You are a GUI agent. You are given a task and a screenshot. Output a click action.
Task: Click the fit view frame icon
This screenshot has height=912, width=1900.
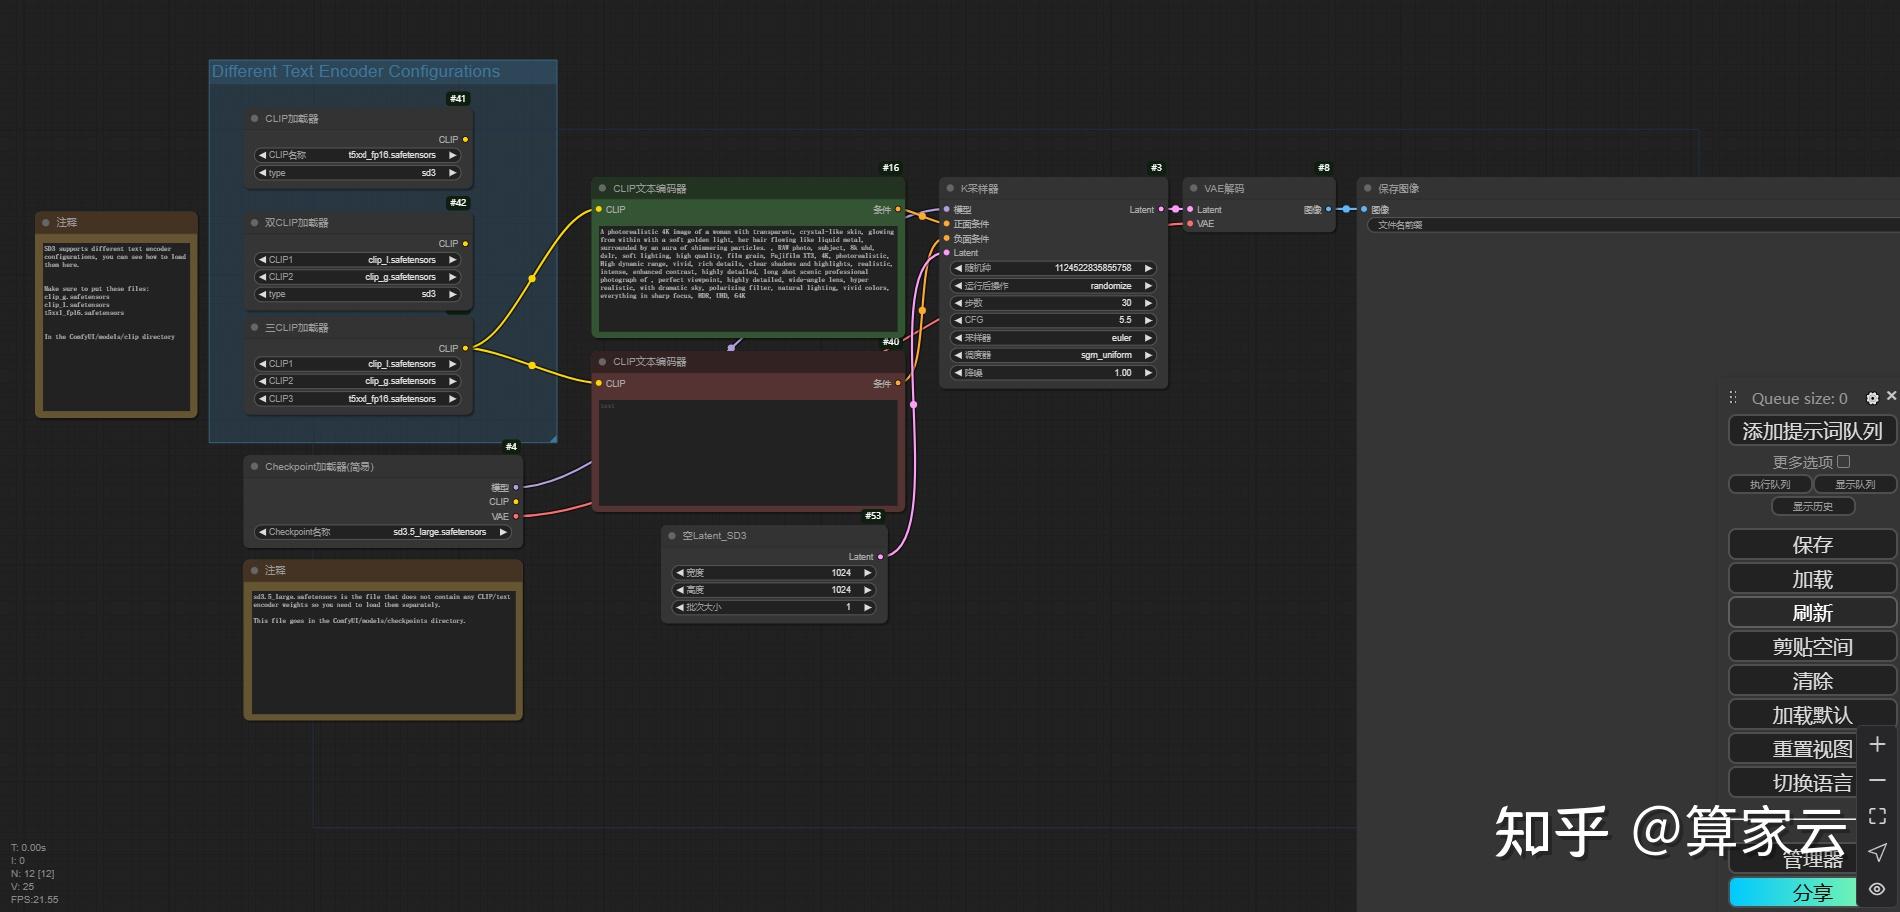1877,816
